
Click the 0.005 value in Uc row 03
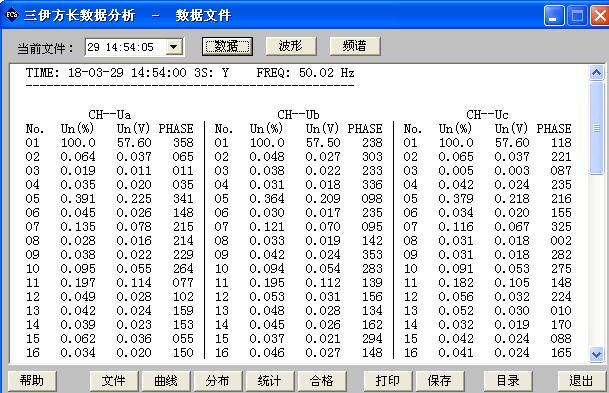pyautogui.click(x=456, y=171)
